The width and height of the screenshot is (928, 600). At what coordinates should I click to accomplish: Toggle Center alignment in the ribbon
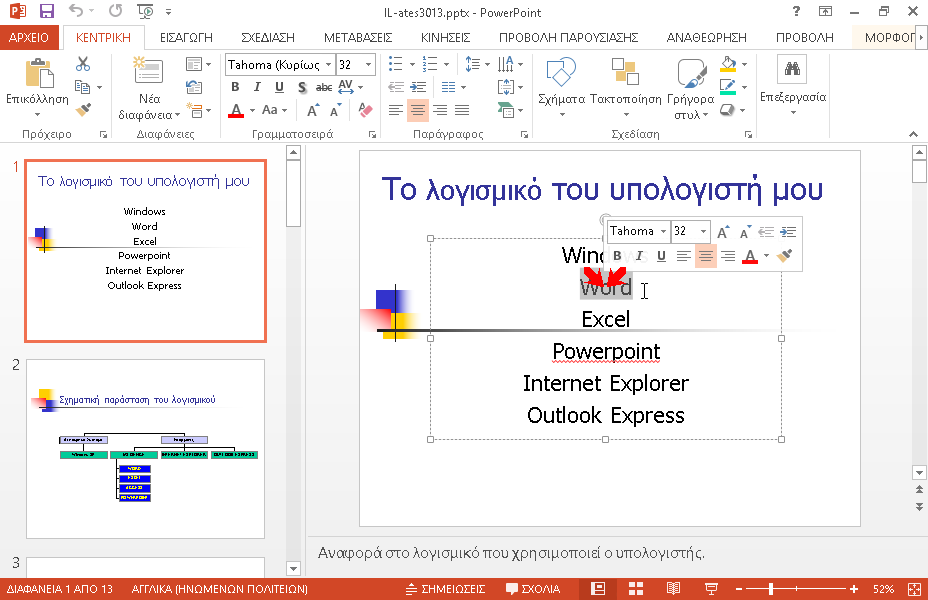tap(418, 110)
